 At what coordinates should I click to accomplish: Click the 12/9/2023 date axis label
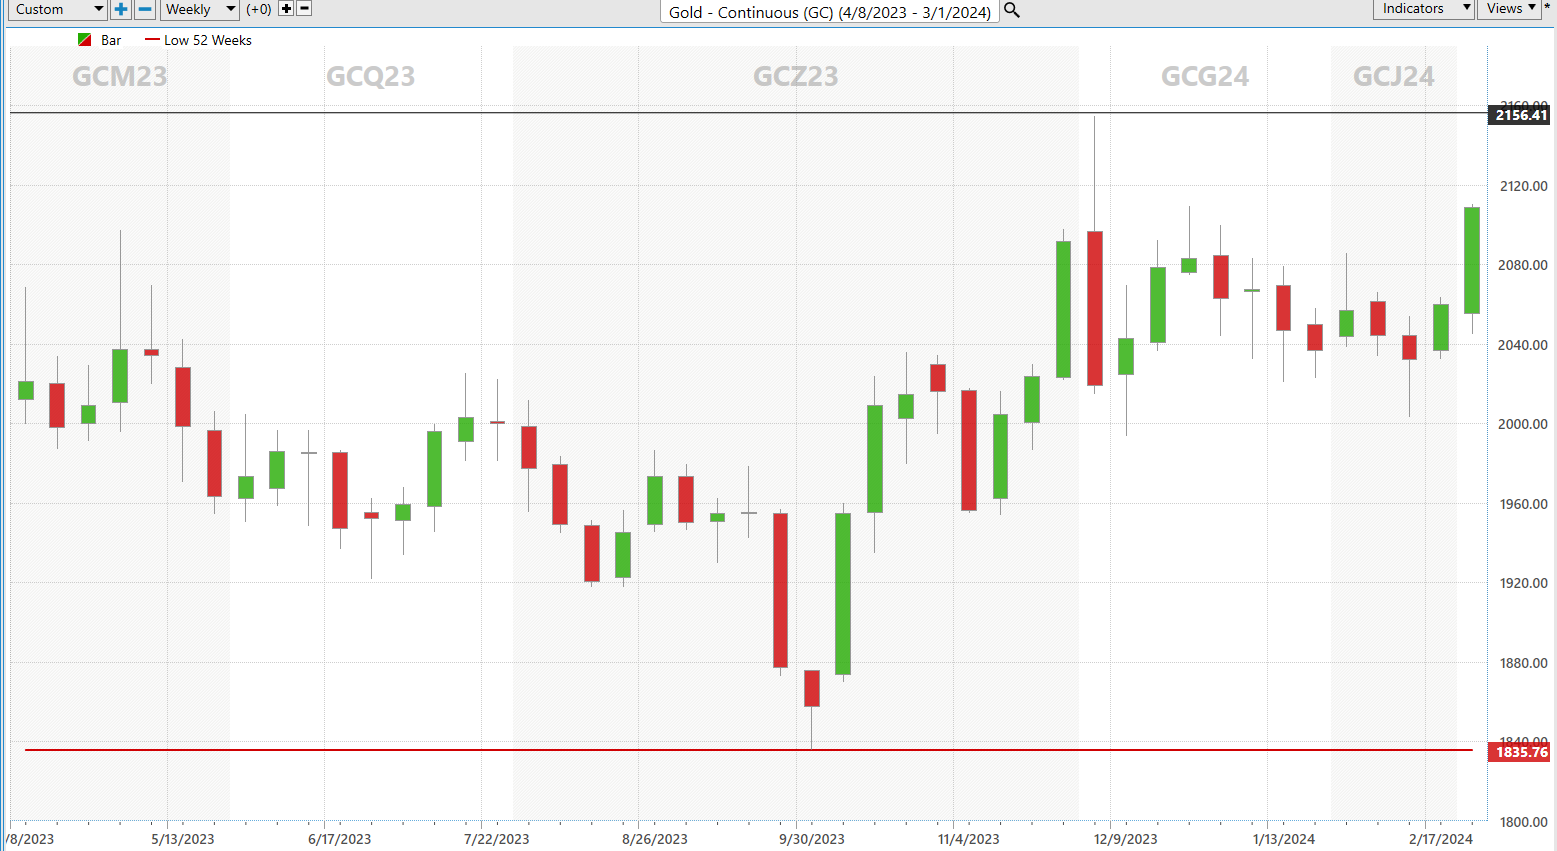coord(1126,839)
